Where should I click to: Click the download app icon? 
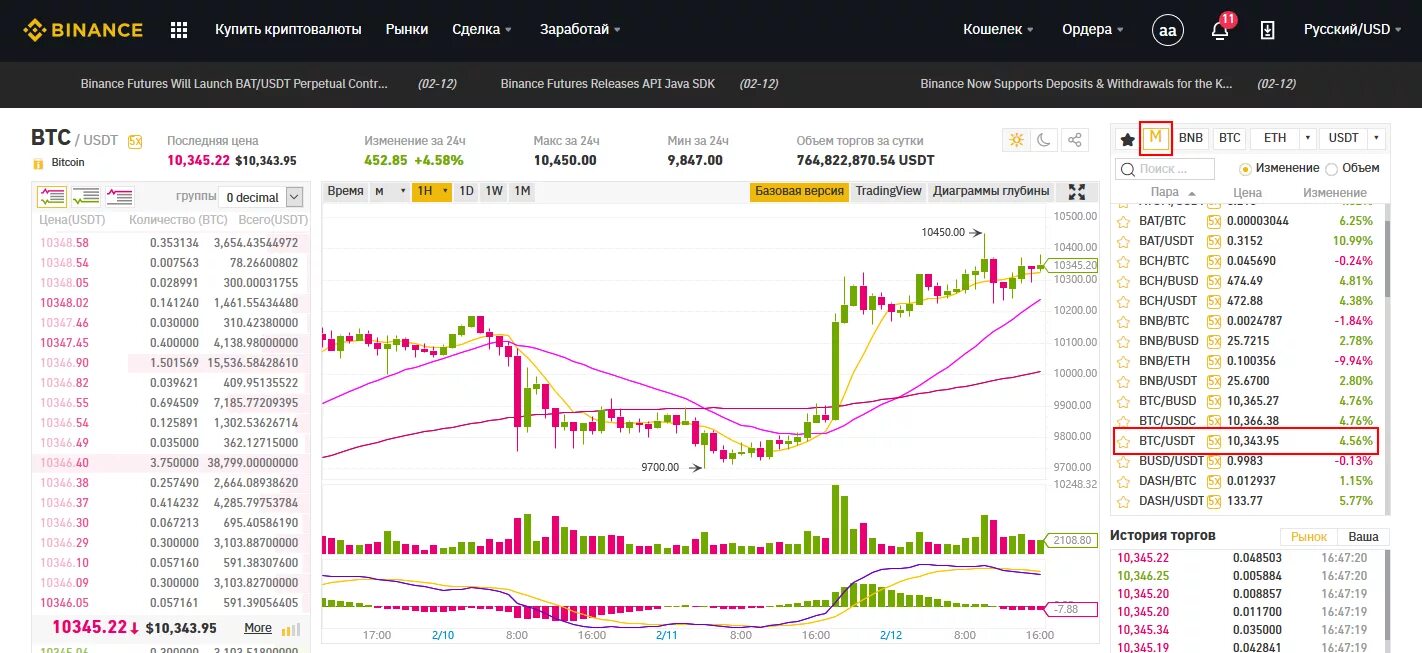click(x=1267, y=30)
